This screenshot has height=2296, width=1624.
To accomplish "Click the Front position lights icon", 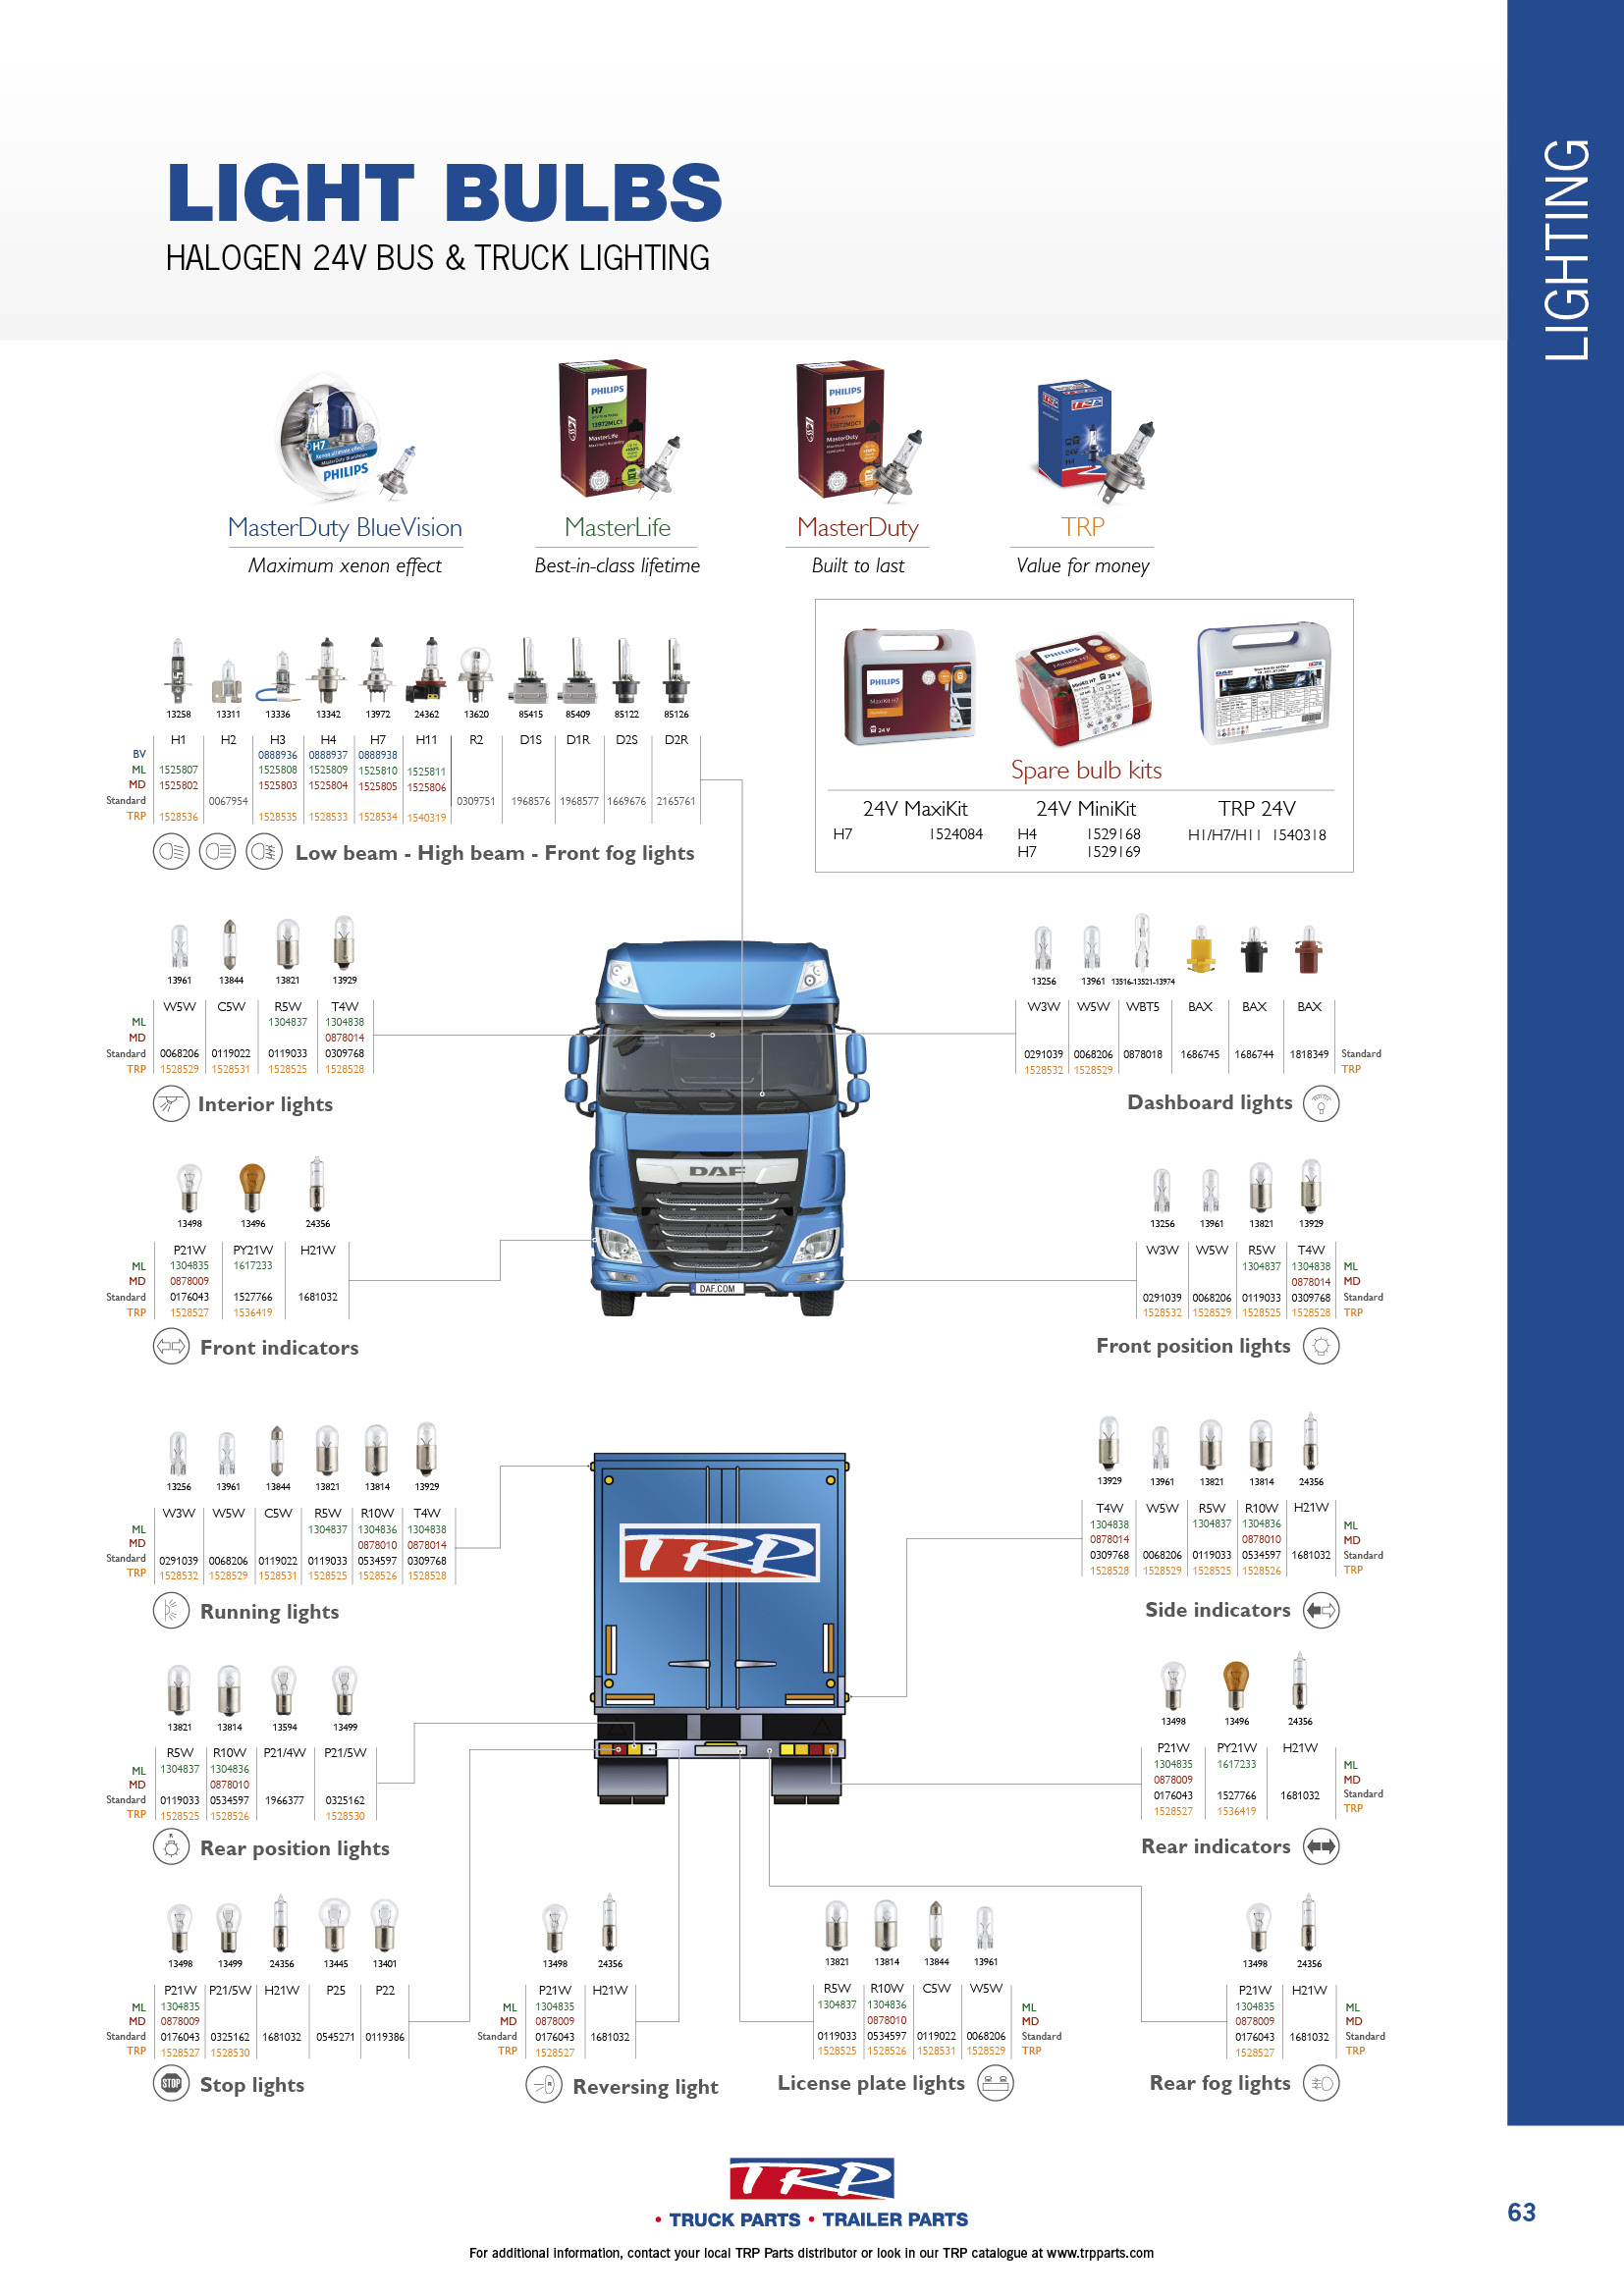I will pos(1321,1346).
